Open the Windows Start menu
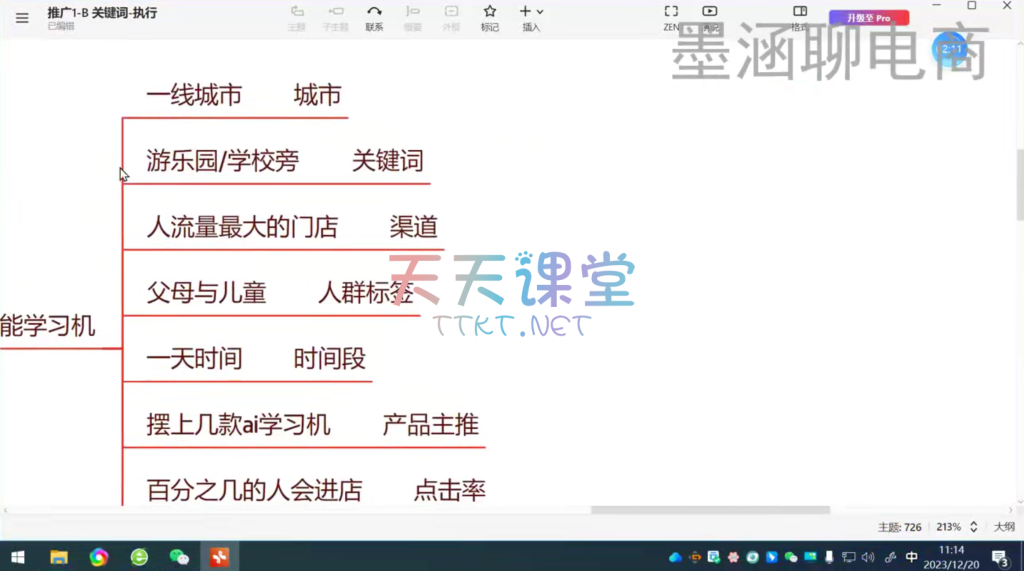The width and height of the screenshot is (1024, 571). coord(17,557)
